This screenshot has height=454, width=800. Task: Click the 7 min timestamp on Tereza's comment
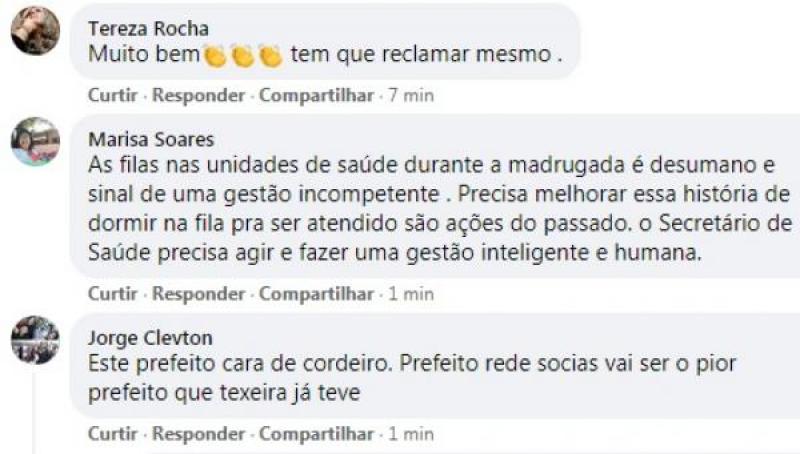(x=411, y=95)
